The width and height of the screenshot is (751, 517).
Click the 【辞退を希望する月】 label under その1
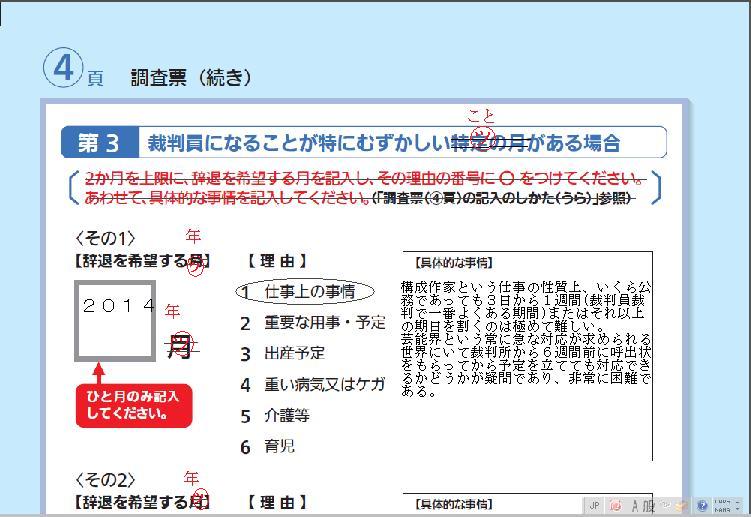[141, 261]
